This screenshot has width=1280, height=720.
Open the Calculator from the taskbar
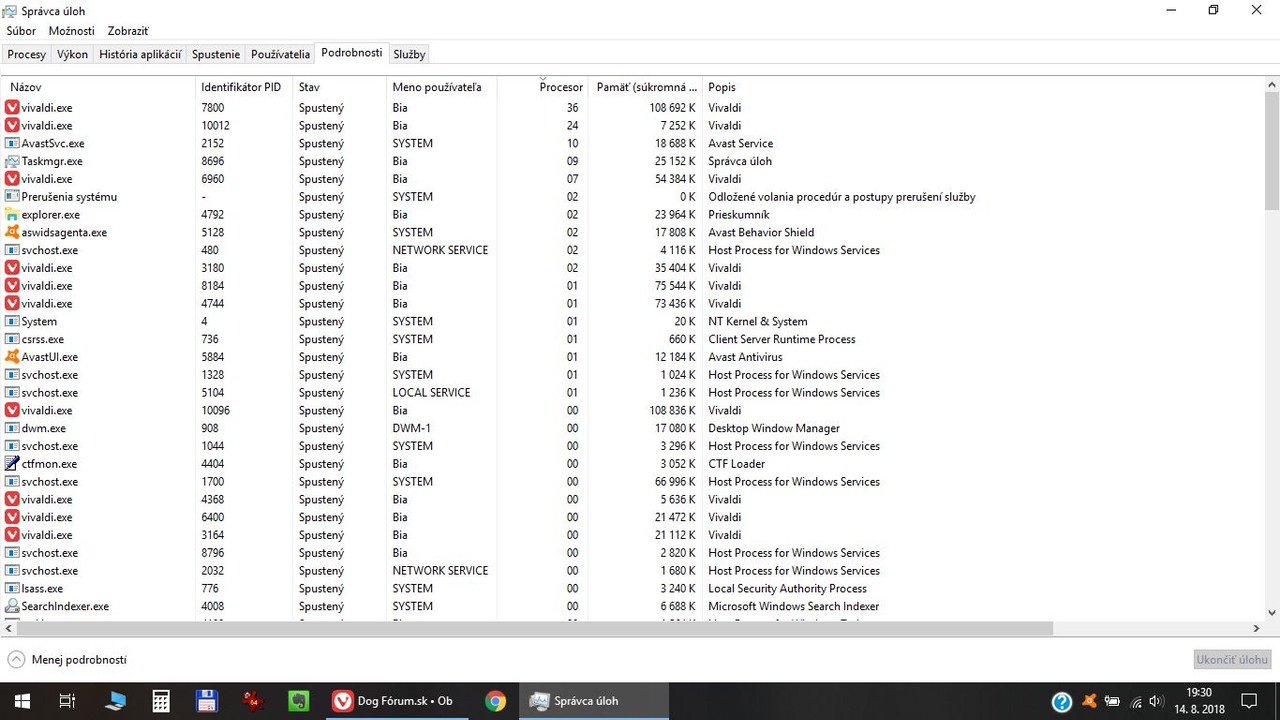click(x=161, y=701)
